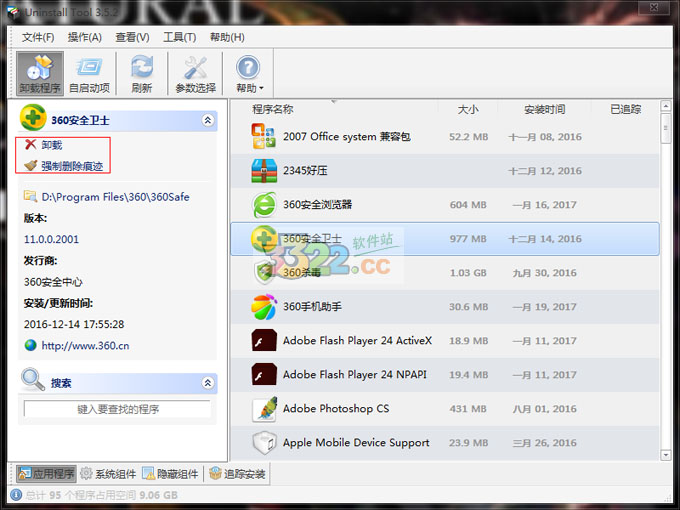Click the 360安全卫士 panel header icon
The width and height of the screenshot is (680, 510).
coord(33,118)
